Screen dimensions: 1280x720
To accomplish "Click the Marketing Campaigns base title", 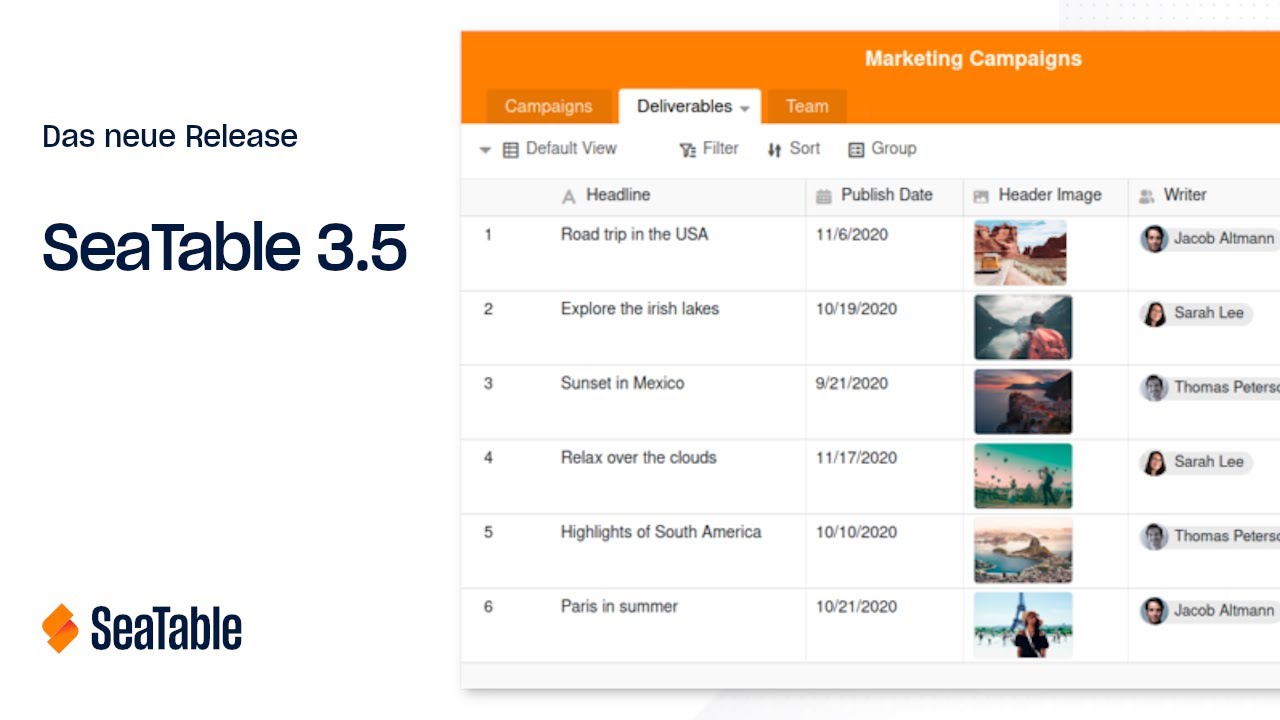I will 973,58.
